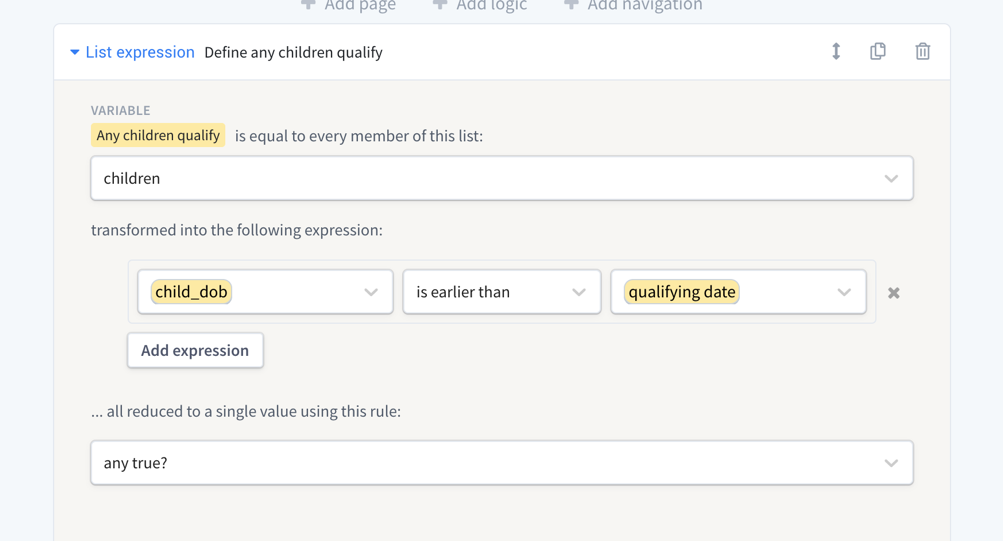Open the child_dob variable dropdown

coord(370,292)
